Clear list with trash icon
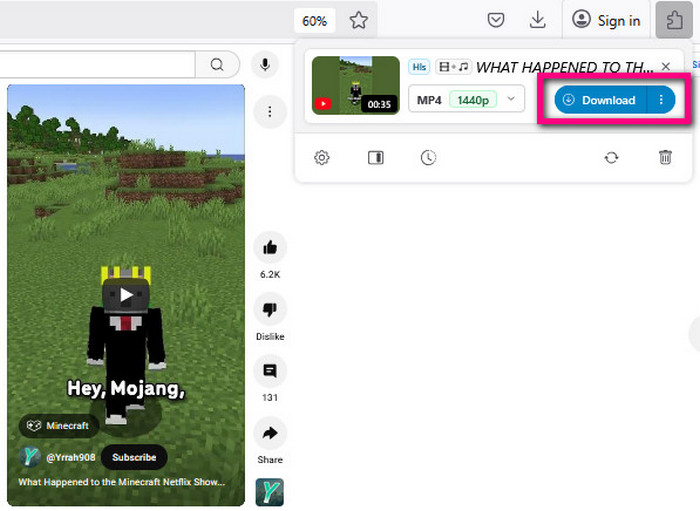 point(665,158)
